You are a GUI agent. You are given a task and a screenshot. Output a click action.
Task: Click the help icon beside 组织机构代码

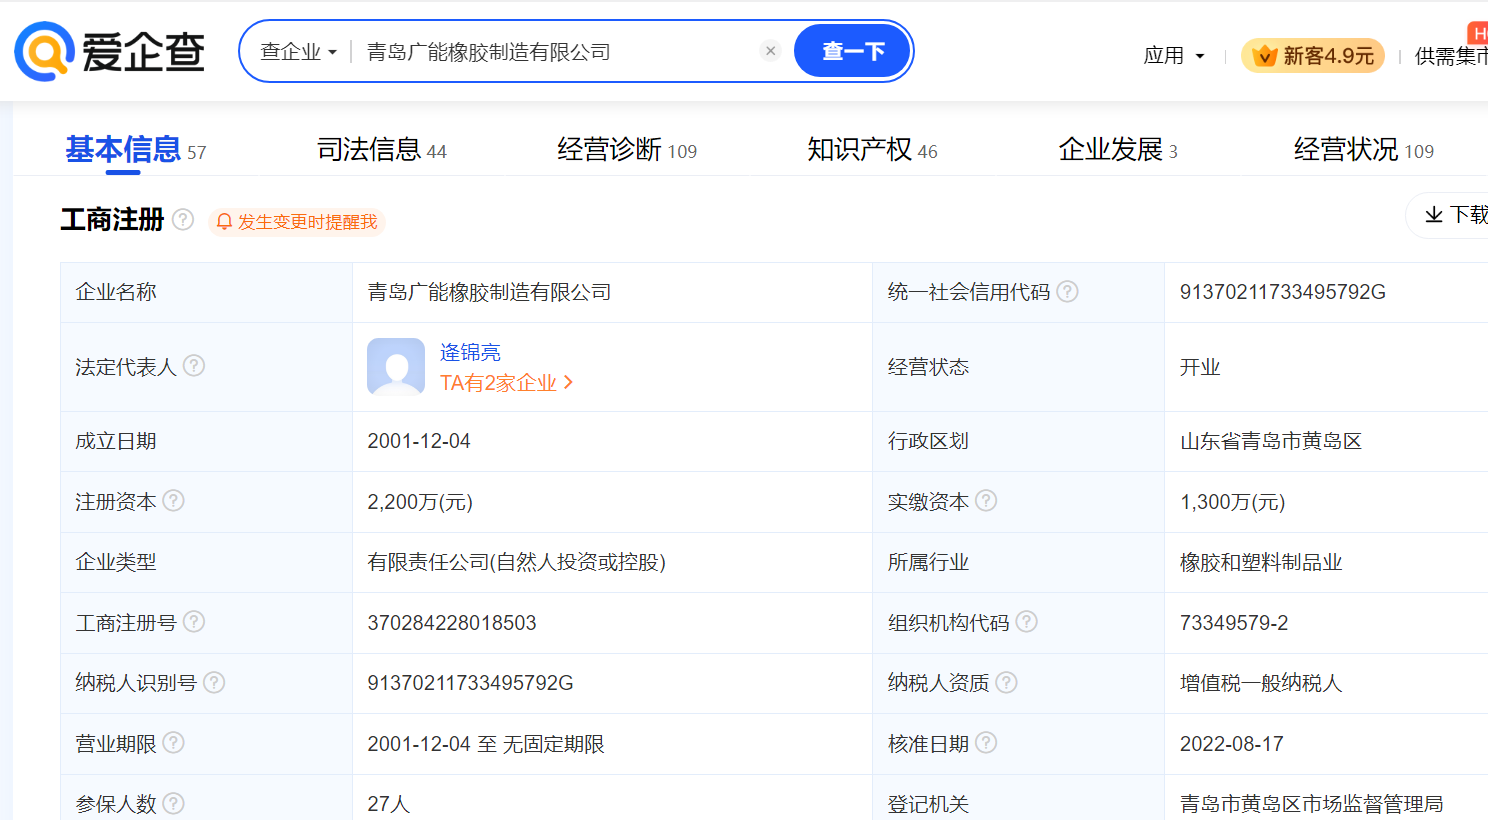[x=1027, y=621]
